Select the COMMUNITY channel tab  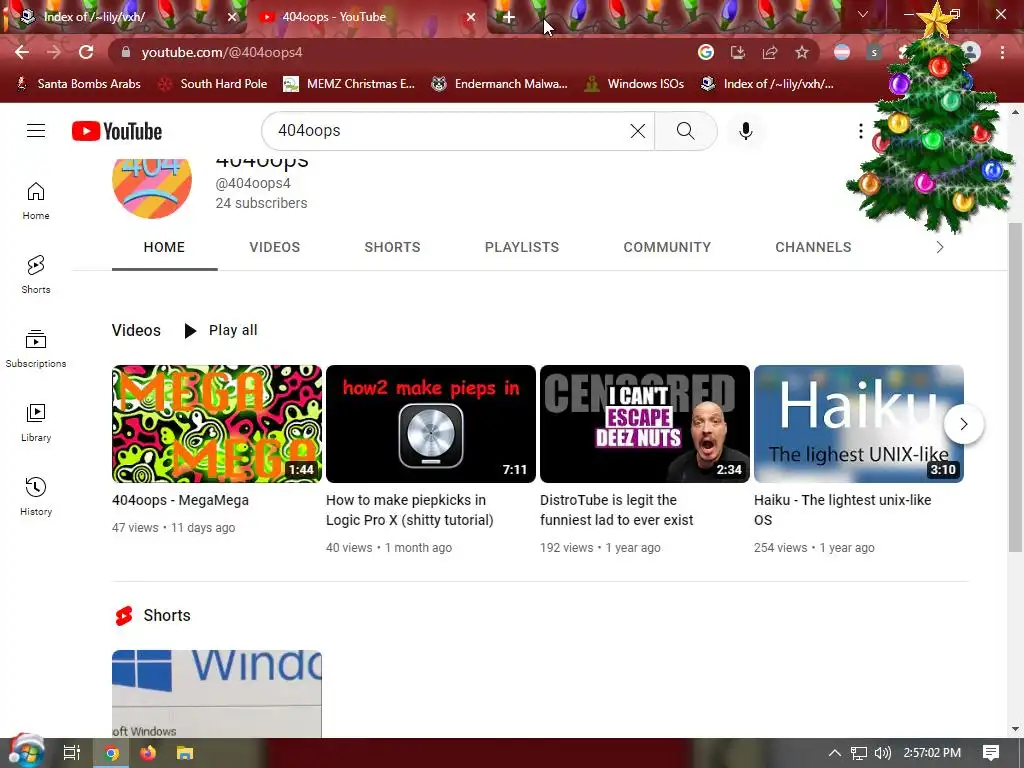point(667,248)
